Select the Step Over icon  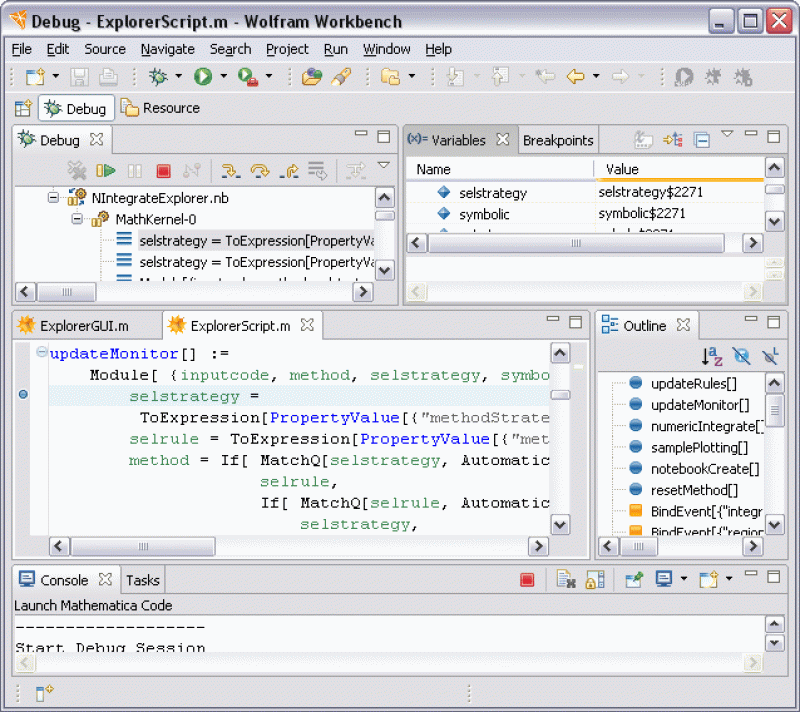coord(259,170)
